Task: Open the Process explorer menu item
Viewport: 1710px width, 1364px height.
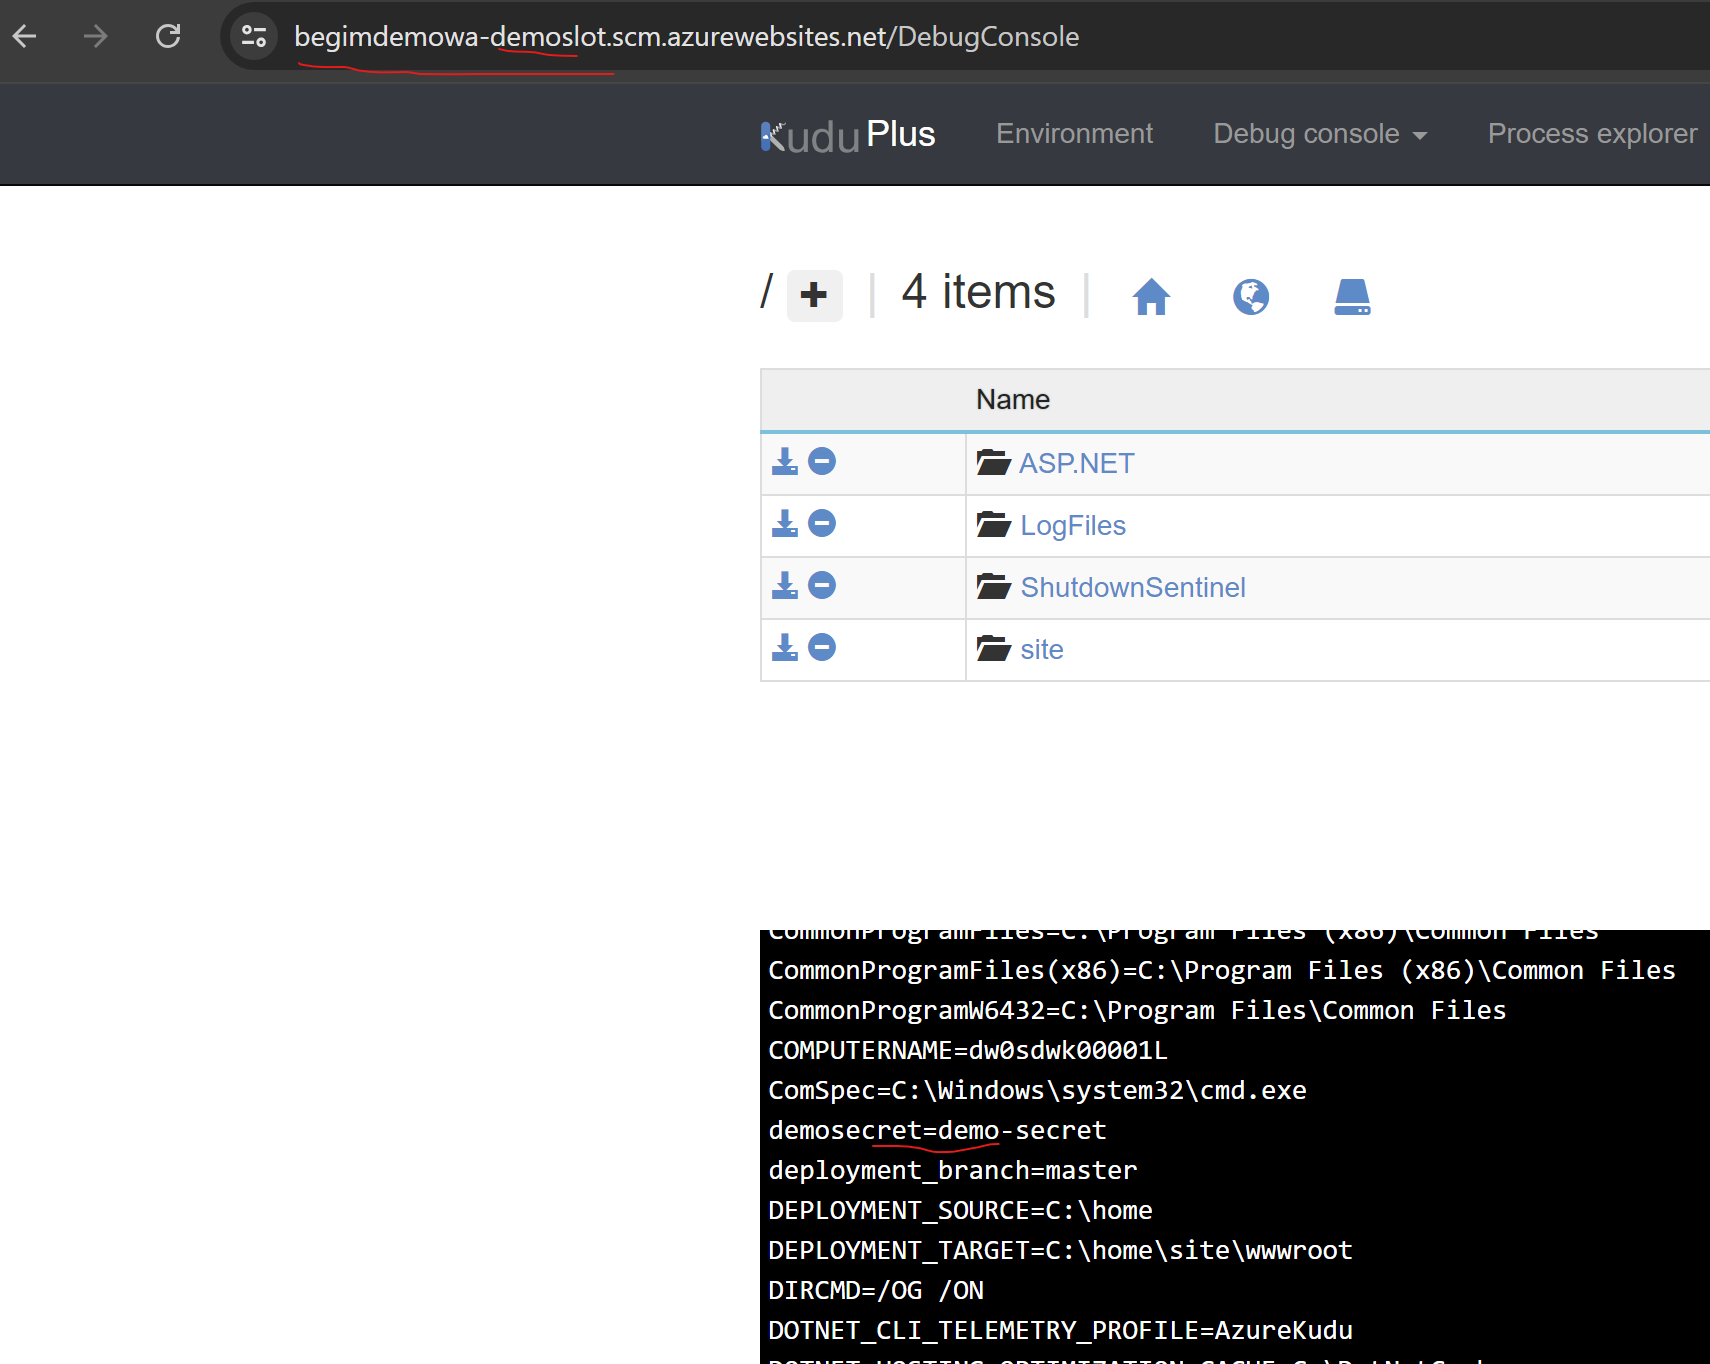Action: click(x=1592, y=134)
